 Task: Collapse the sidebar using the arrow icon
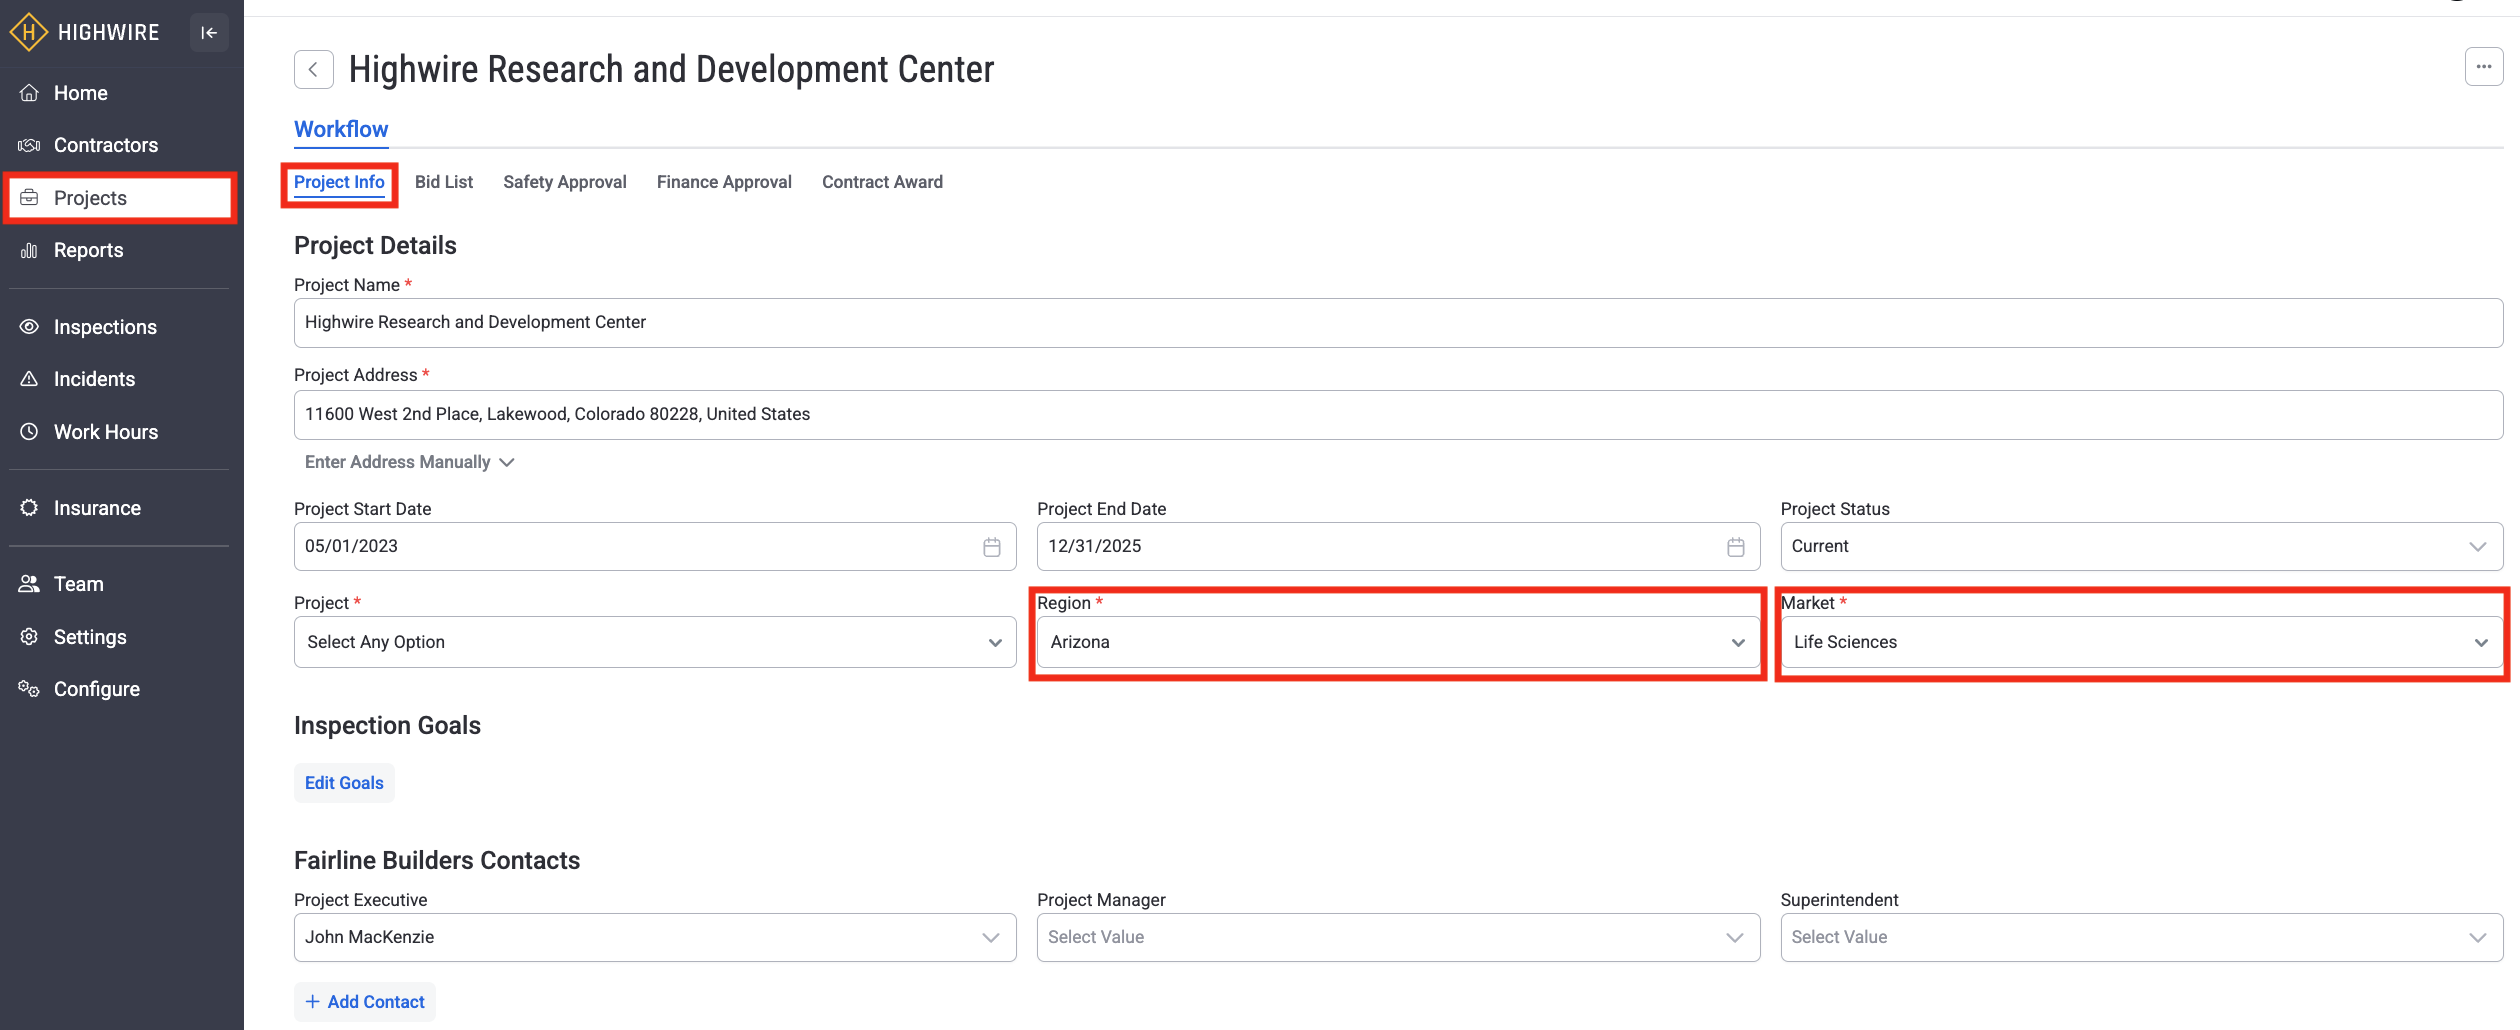(x=209, y=33)
